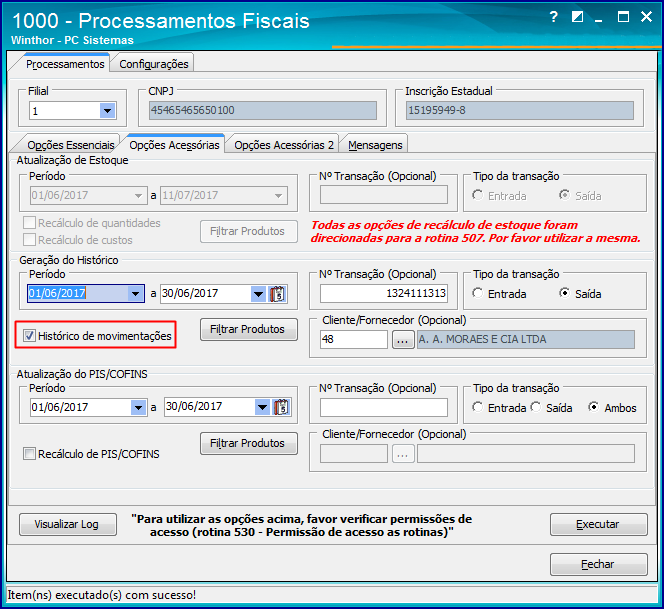This screenshot has height=609, width=664.
Task: Click Filtrar Produtos in Geração do Histórico
Action: pos(249,329)
